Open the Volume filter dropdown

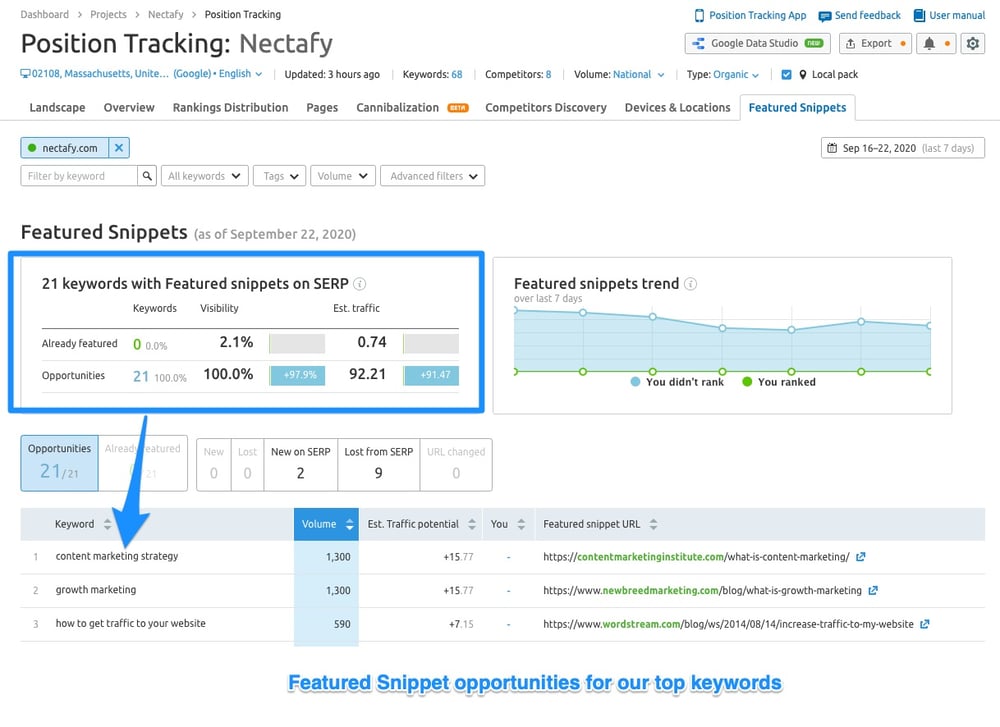click(342, 176)
